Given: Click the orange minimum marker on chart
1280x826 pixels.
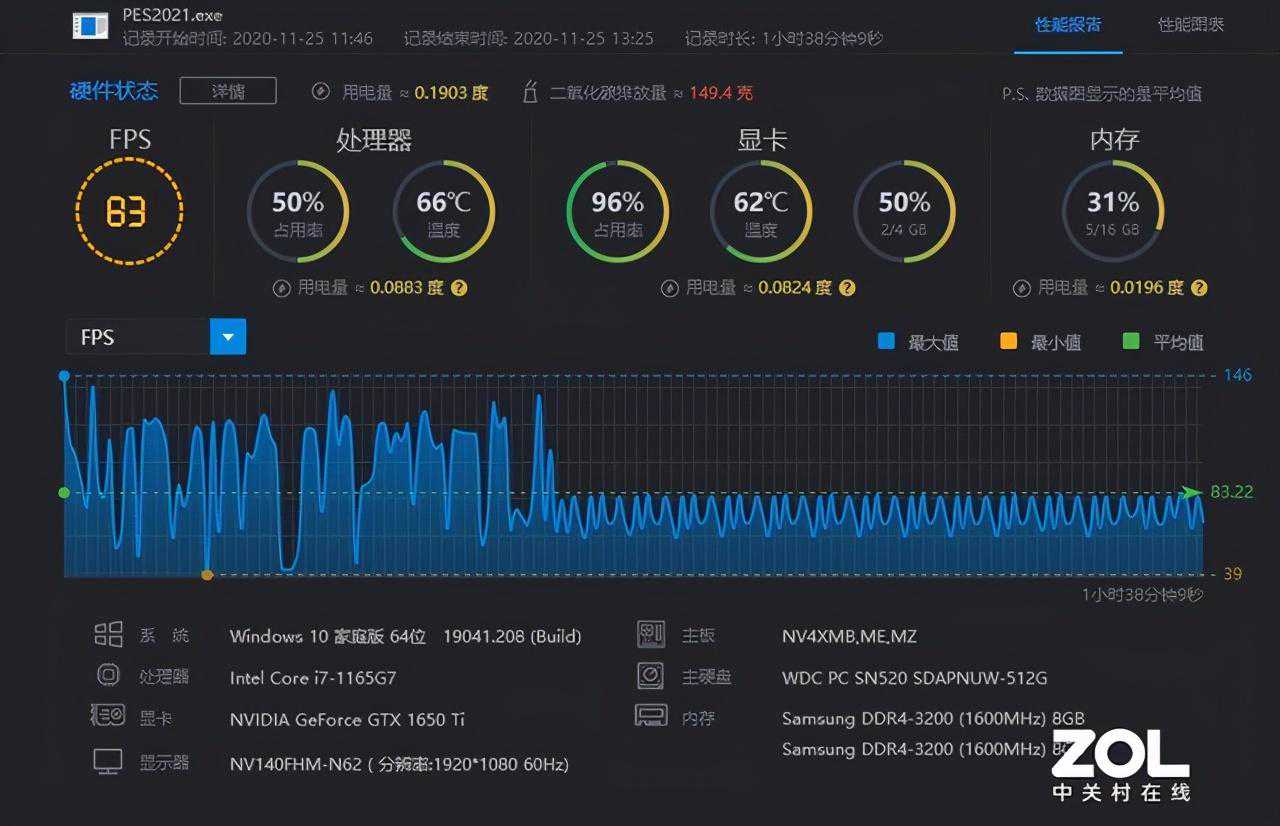Looking at the screenshot, I should (207, 575).
